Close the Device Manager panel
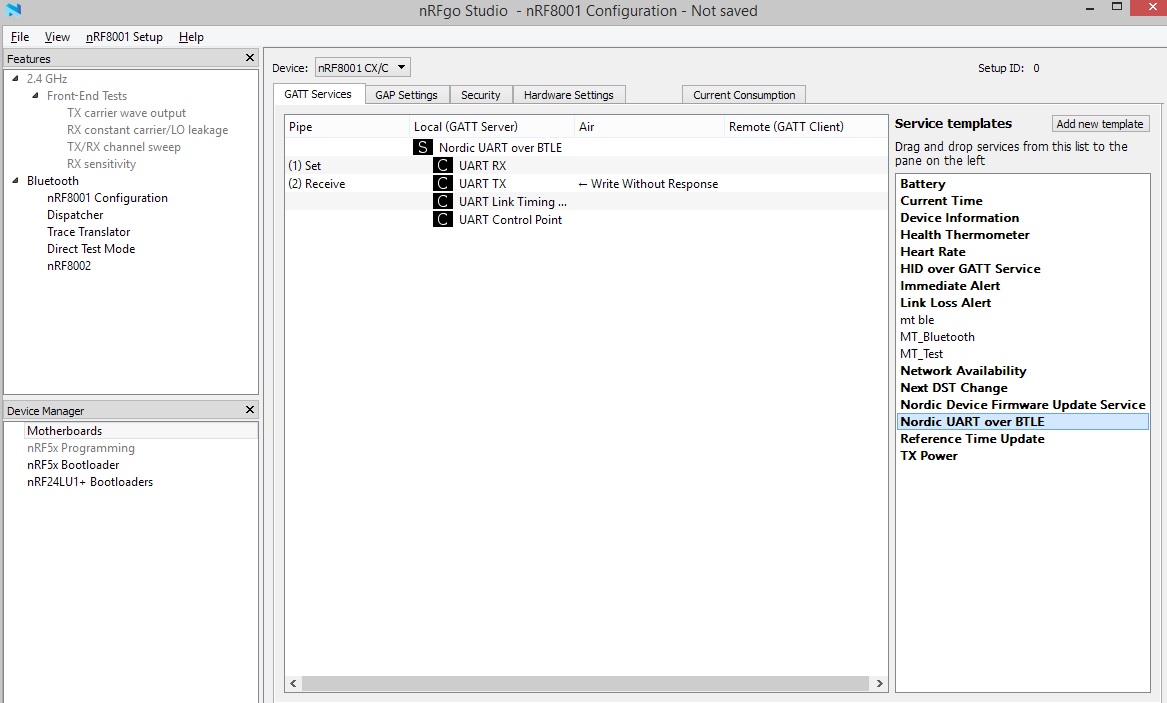 click(249, 410)
